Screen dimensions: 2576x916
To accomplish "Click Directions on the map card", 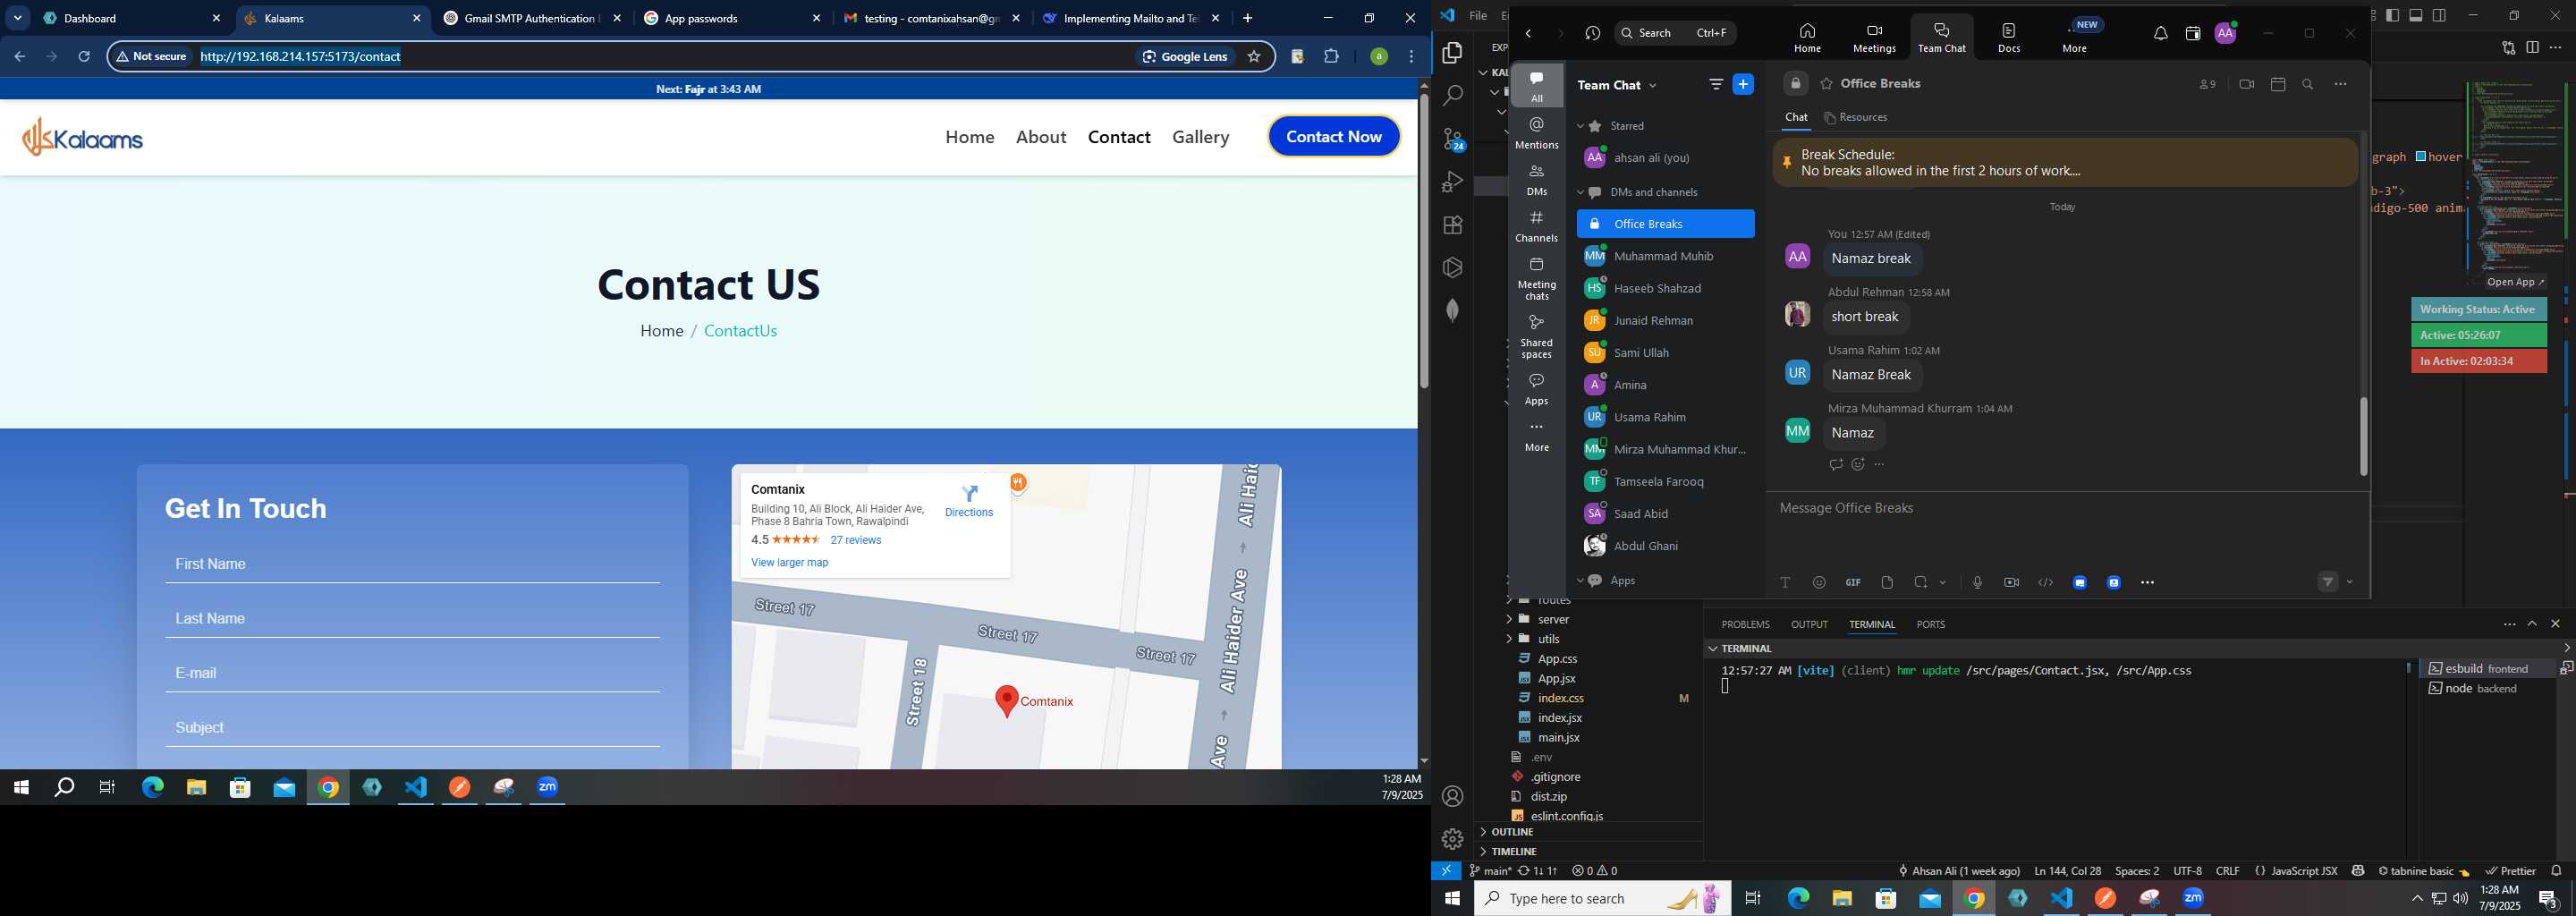I will click(969, 502).
